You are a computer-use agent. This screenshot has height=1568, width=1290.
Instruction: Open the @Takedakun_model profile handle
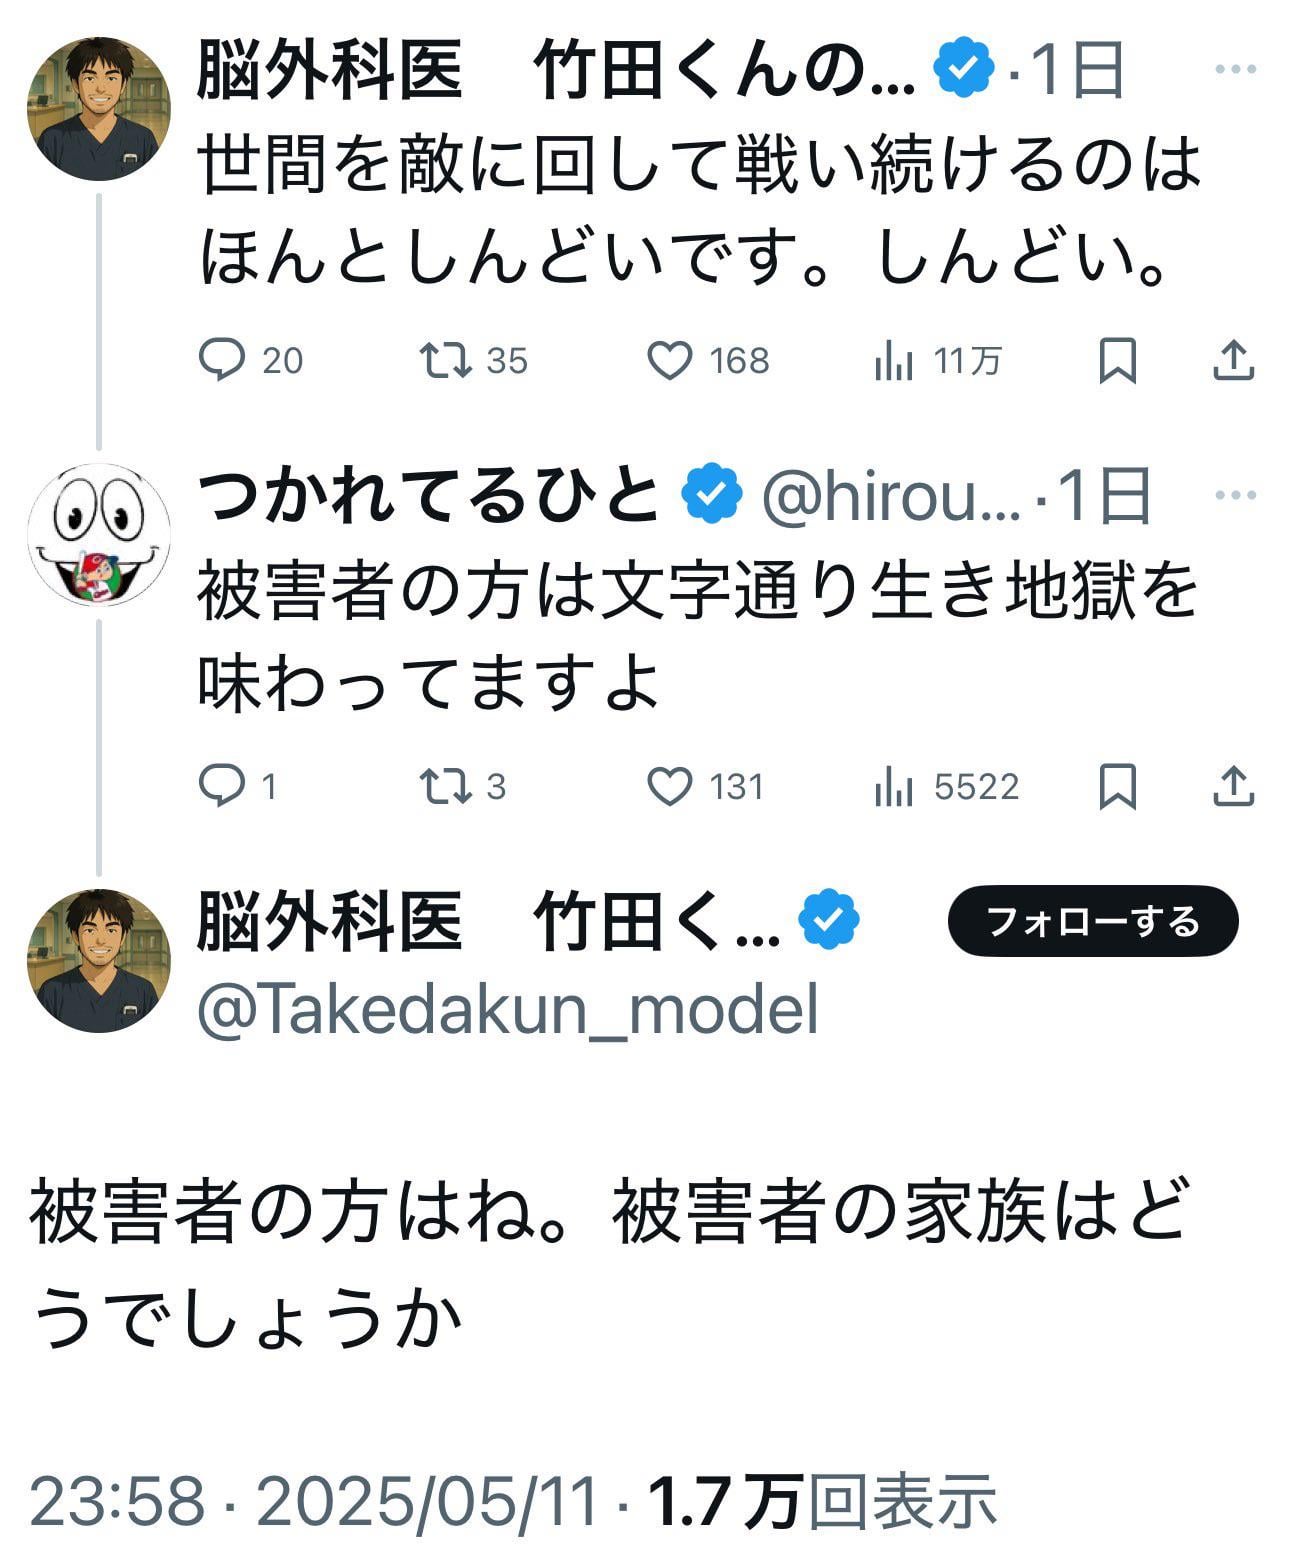(x=508, y=1009)
